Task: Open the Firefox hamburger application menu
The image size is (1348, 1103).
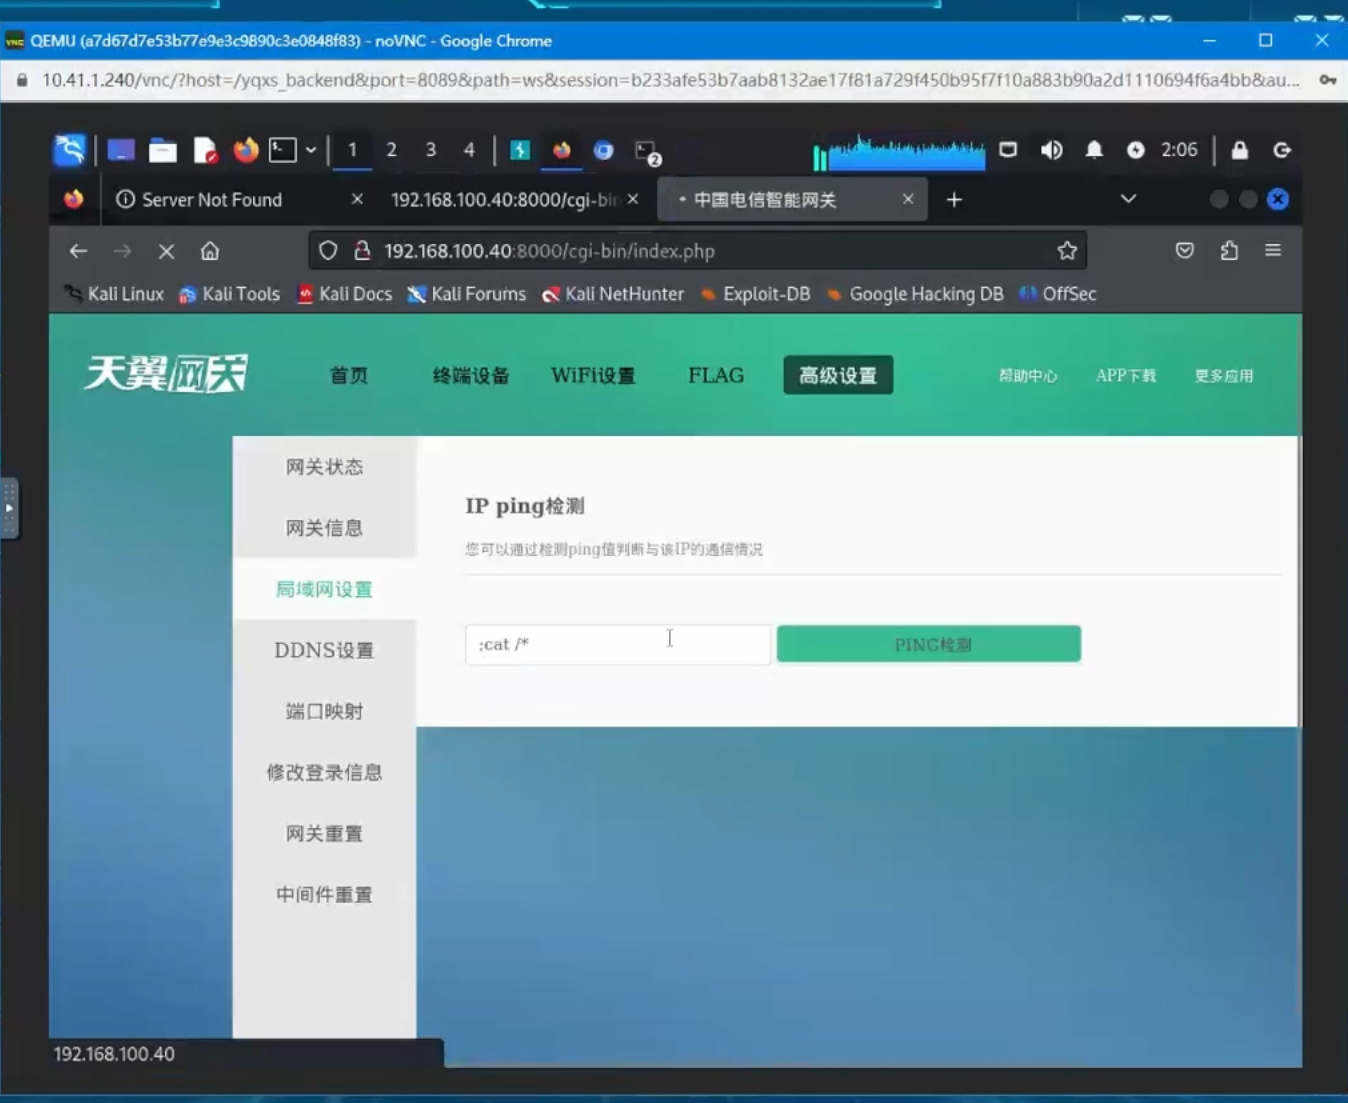Action: [x=1273, y=251]
